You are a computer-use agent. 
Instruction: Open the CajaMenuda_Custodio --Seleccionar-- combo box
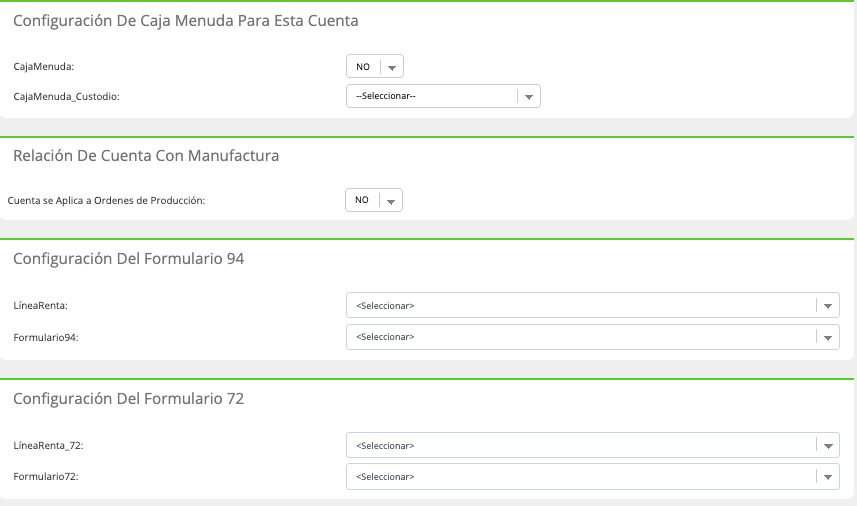click(443, 96)
